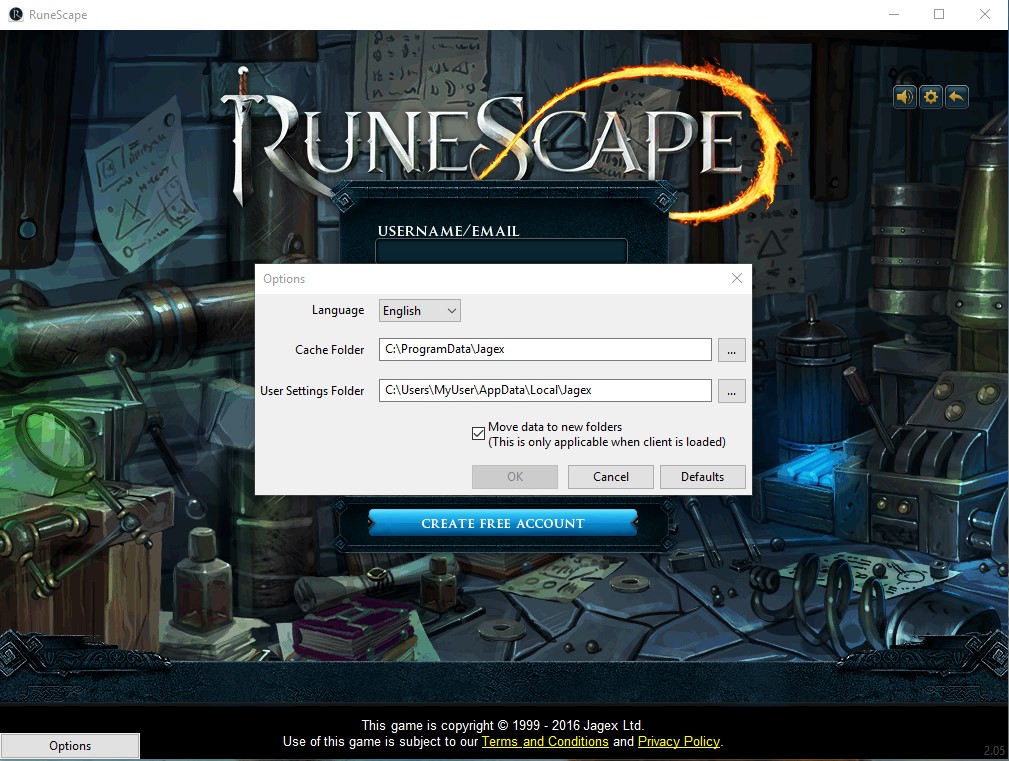Viewport: 1009px width, 761px height.
Task: Click the "USERNAME/EMAIL" label
Action: tap(449, 231)
